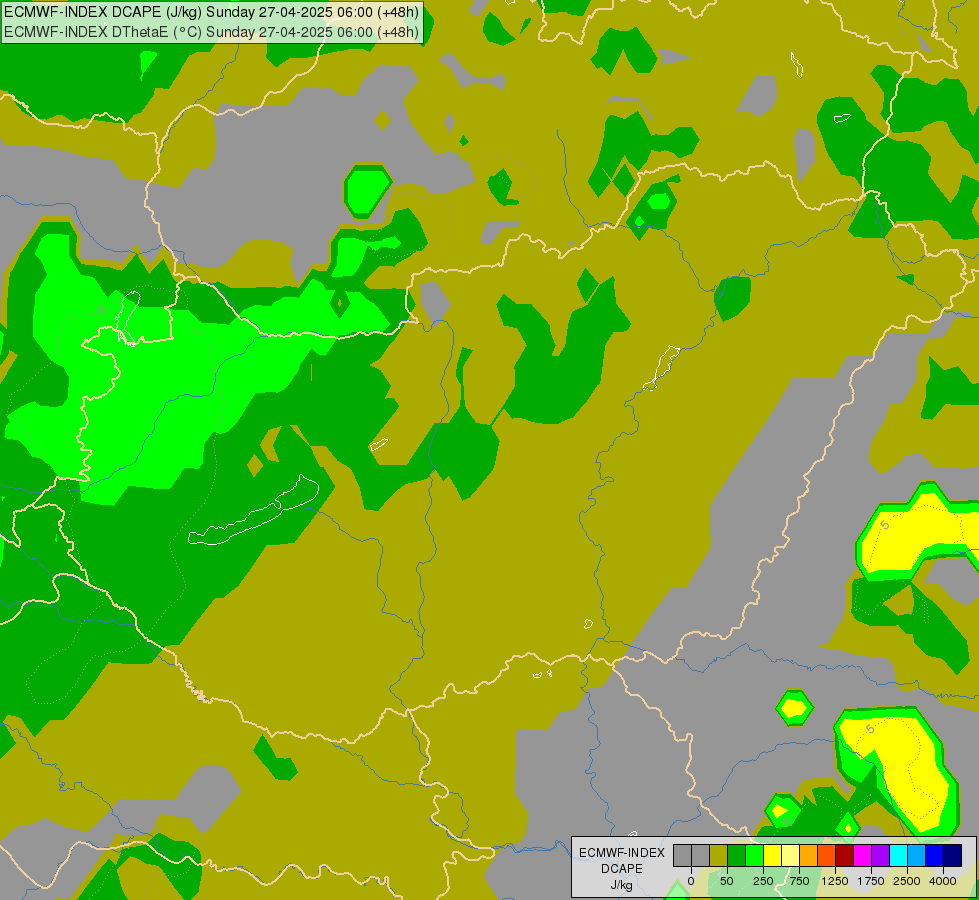Click the dark red legend swatch
The width and height of the screenshot is (979, 900).
(x=845, y=855)
